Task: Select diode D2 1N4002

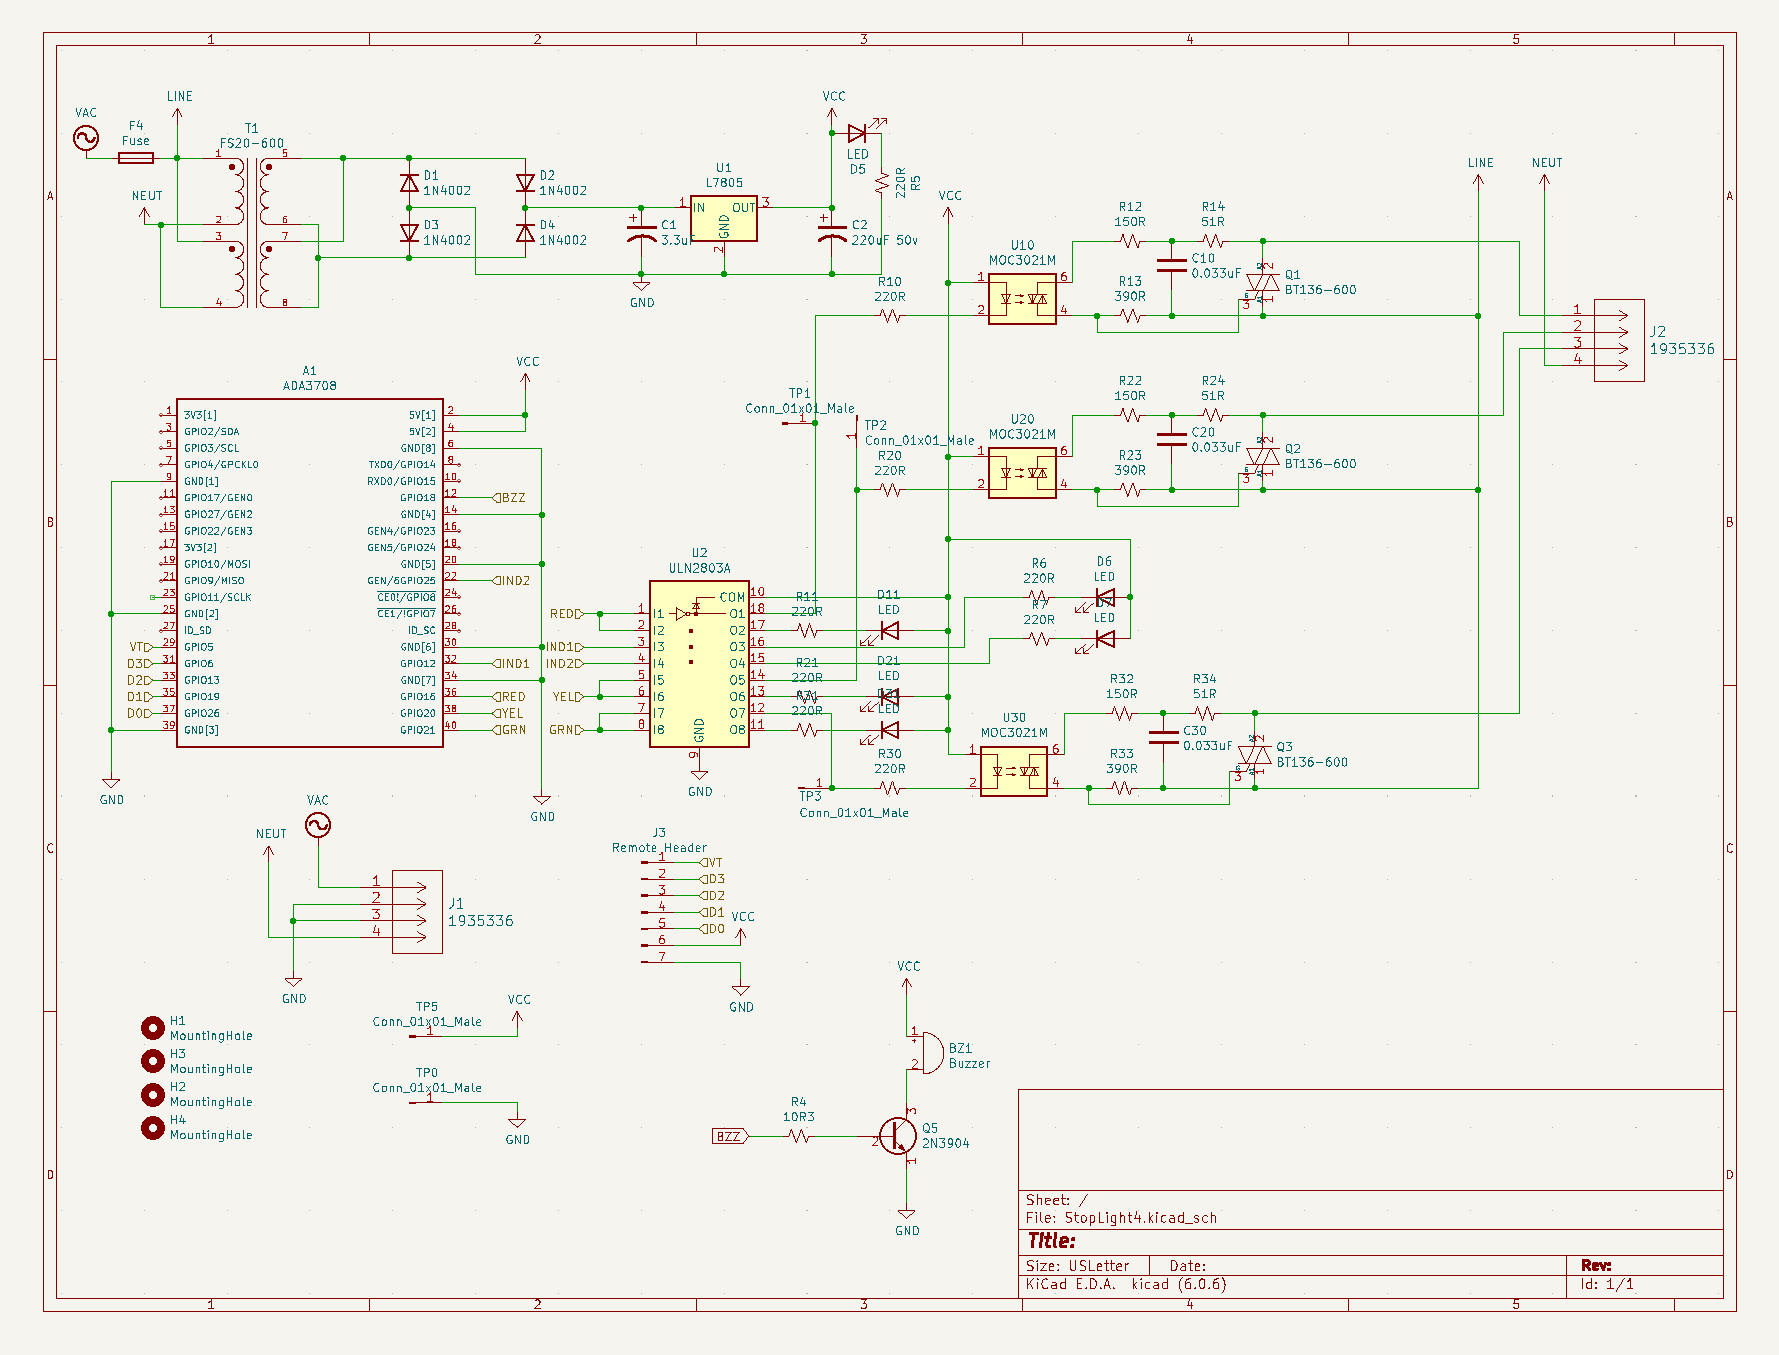Action: tap(525, 183)
